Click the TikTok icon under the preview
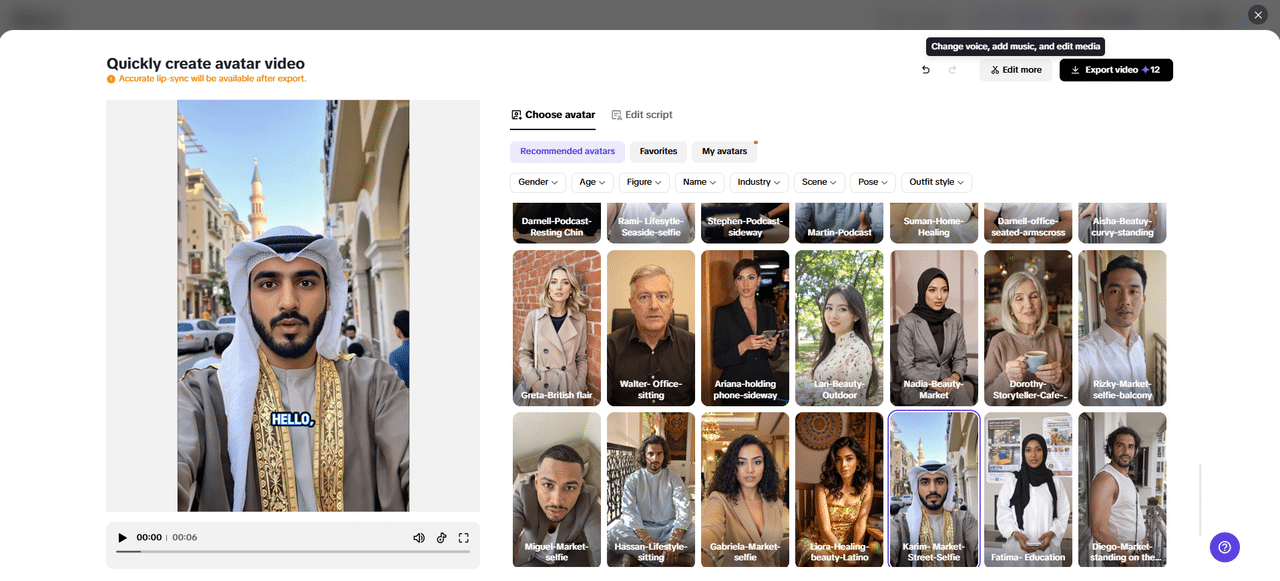The image size is (1280, 581). [x=441, y=538]
